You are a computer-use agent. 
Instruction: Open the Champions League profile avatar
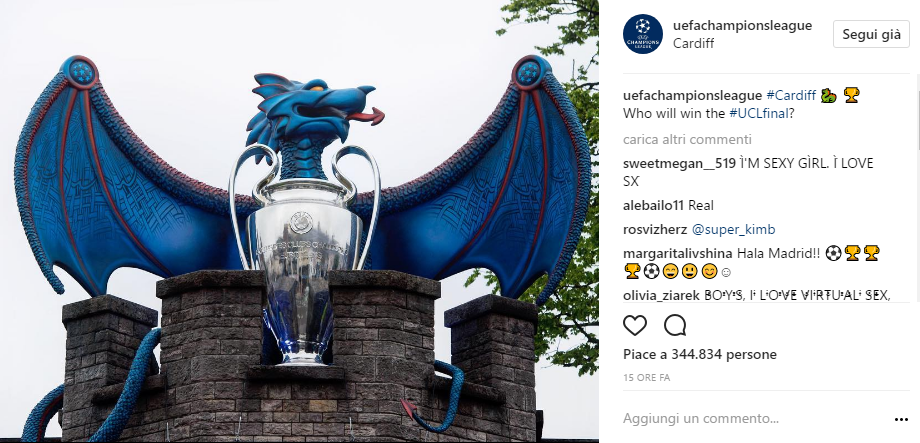643,34
